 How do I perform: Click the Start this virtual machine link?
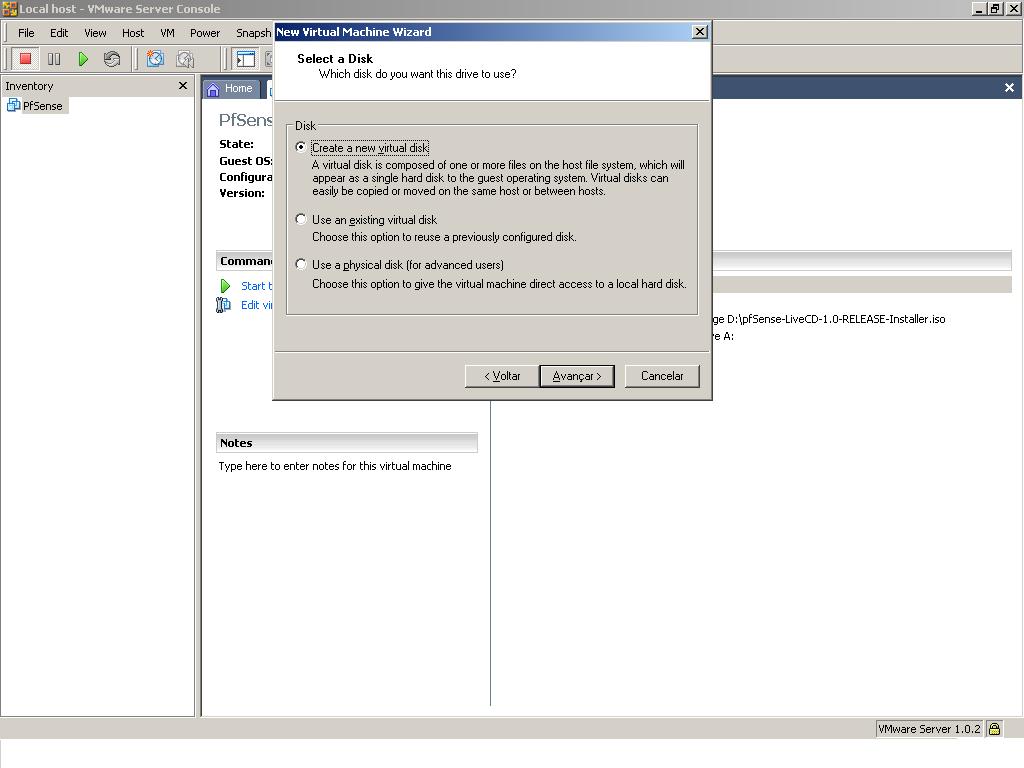[257, 286]
